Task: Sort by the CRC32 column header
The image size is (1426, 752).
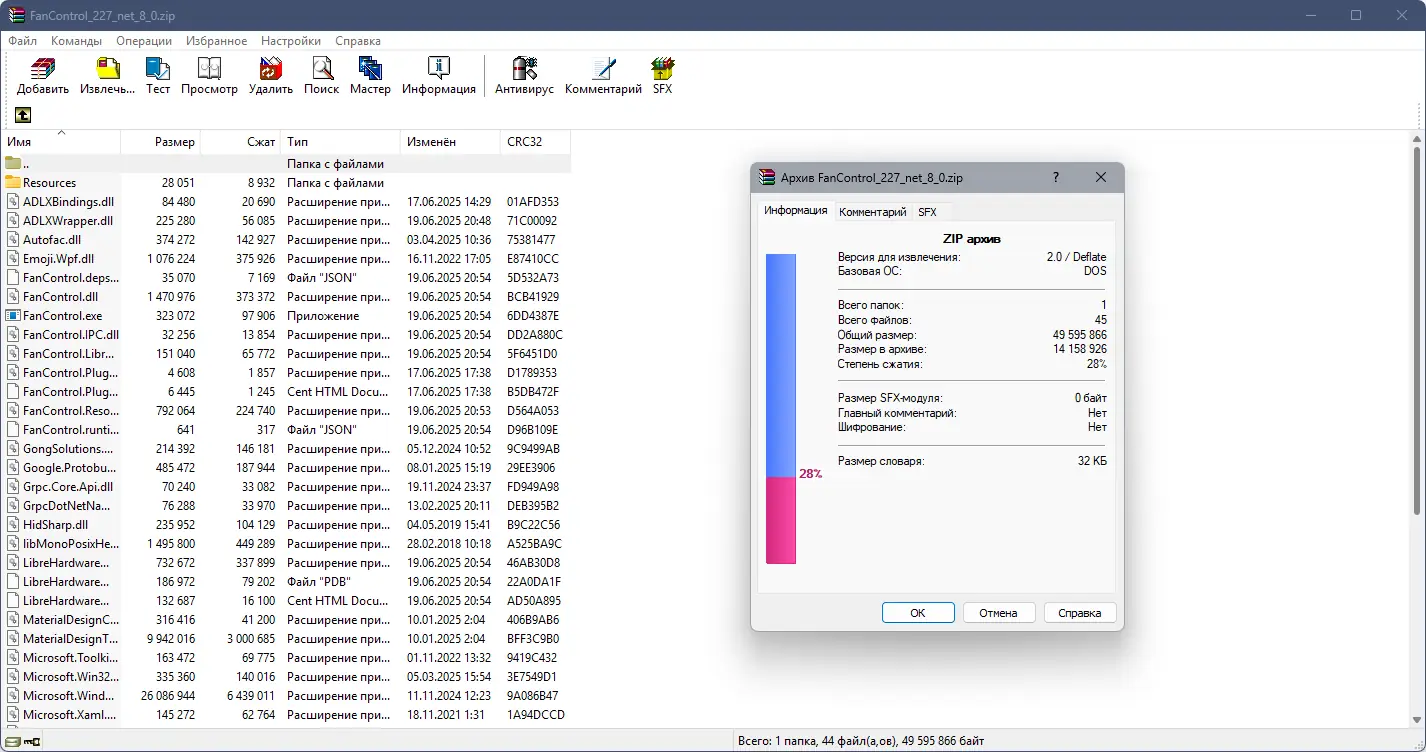Action: point(536,142)
